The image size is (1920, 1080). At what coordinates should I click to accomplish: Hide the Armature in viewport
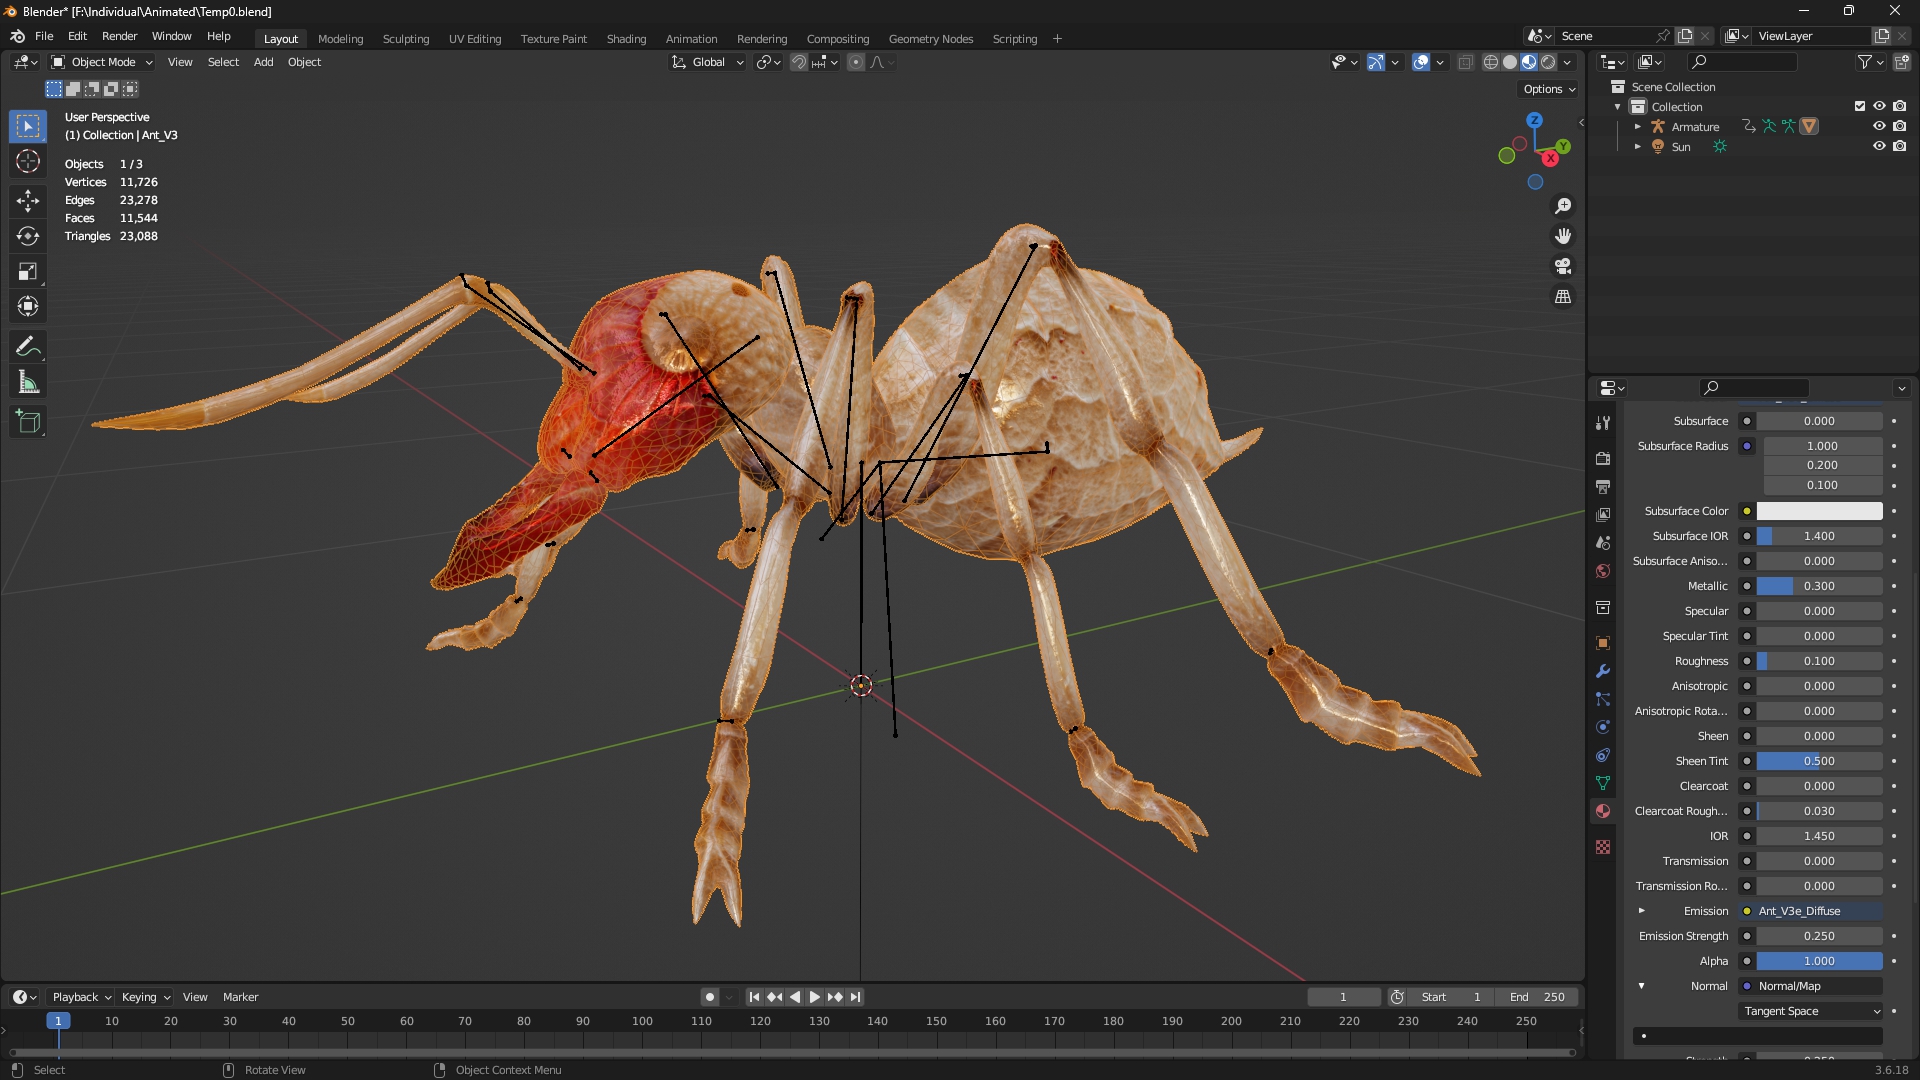coord(1879,126)
